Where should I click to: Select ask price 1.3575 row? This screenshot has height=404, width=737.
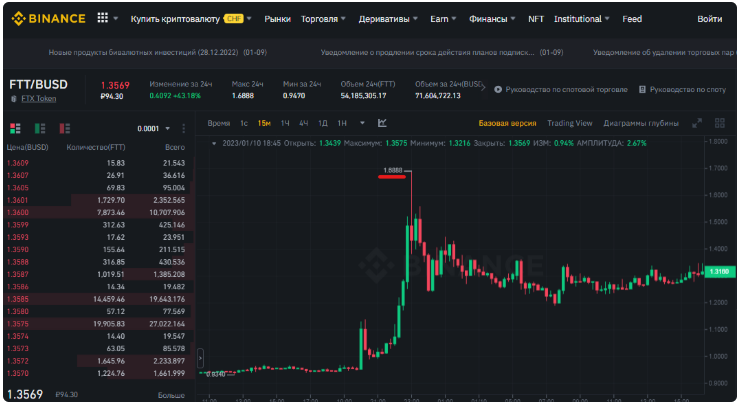point(99,324)
